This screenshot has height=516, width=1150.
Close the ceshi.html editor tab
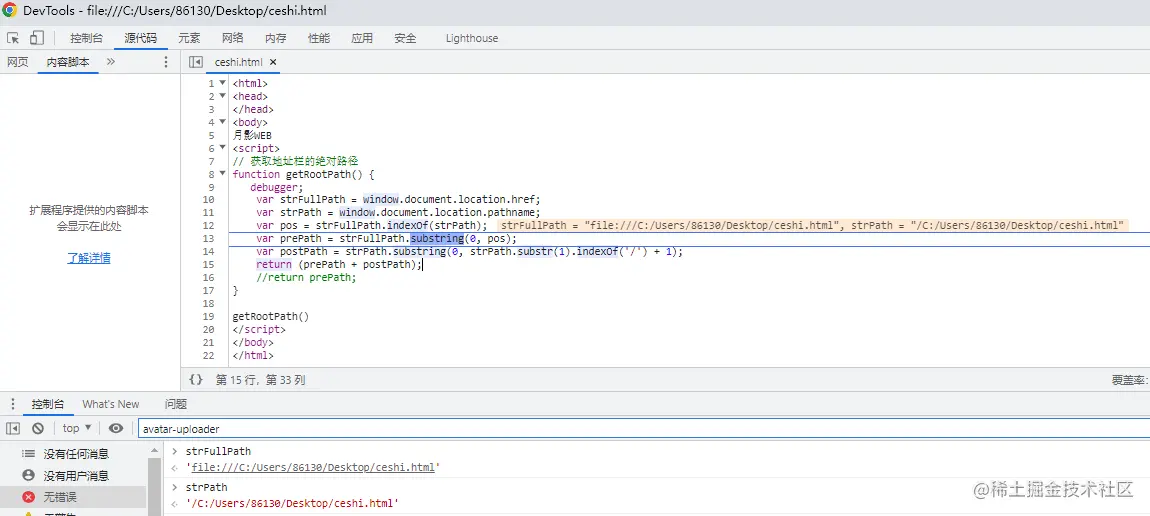point(273,62)
